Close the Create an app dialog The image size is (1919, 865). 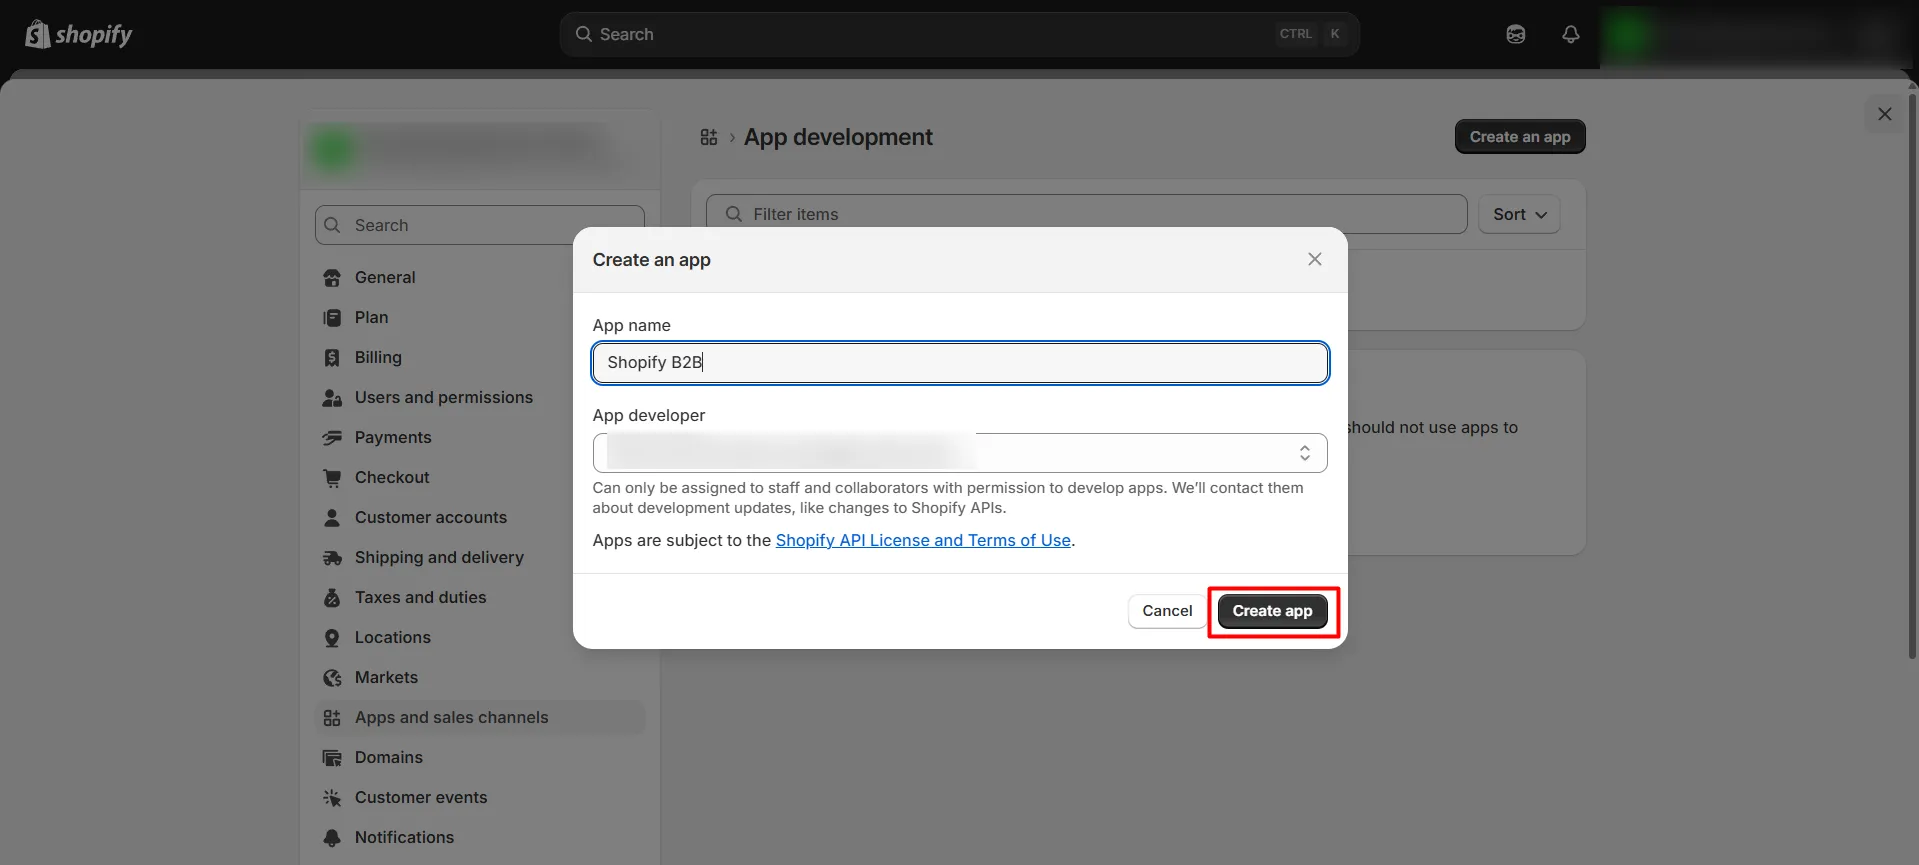pos(1315,259)
